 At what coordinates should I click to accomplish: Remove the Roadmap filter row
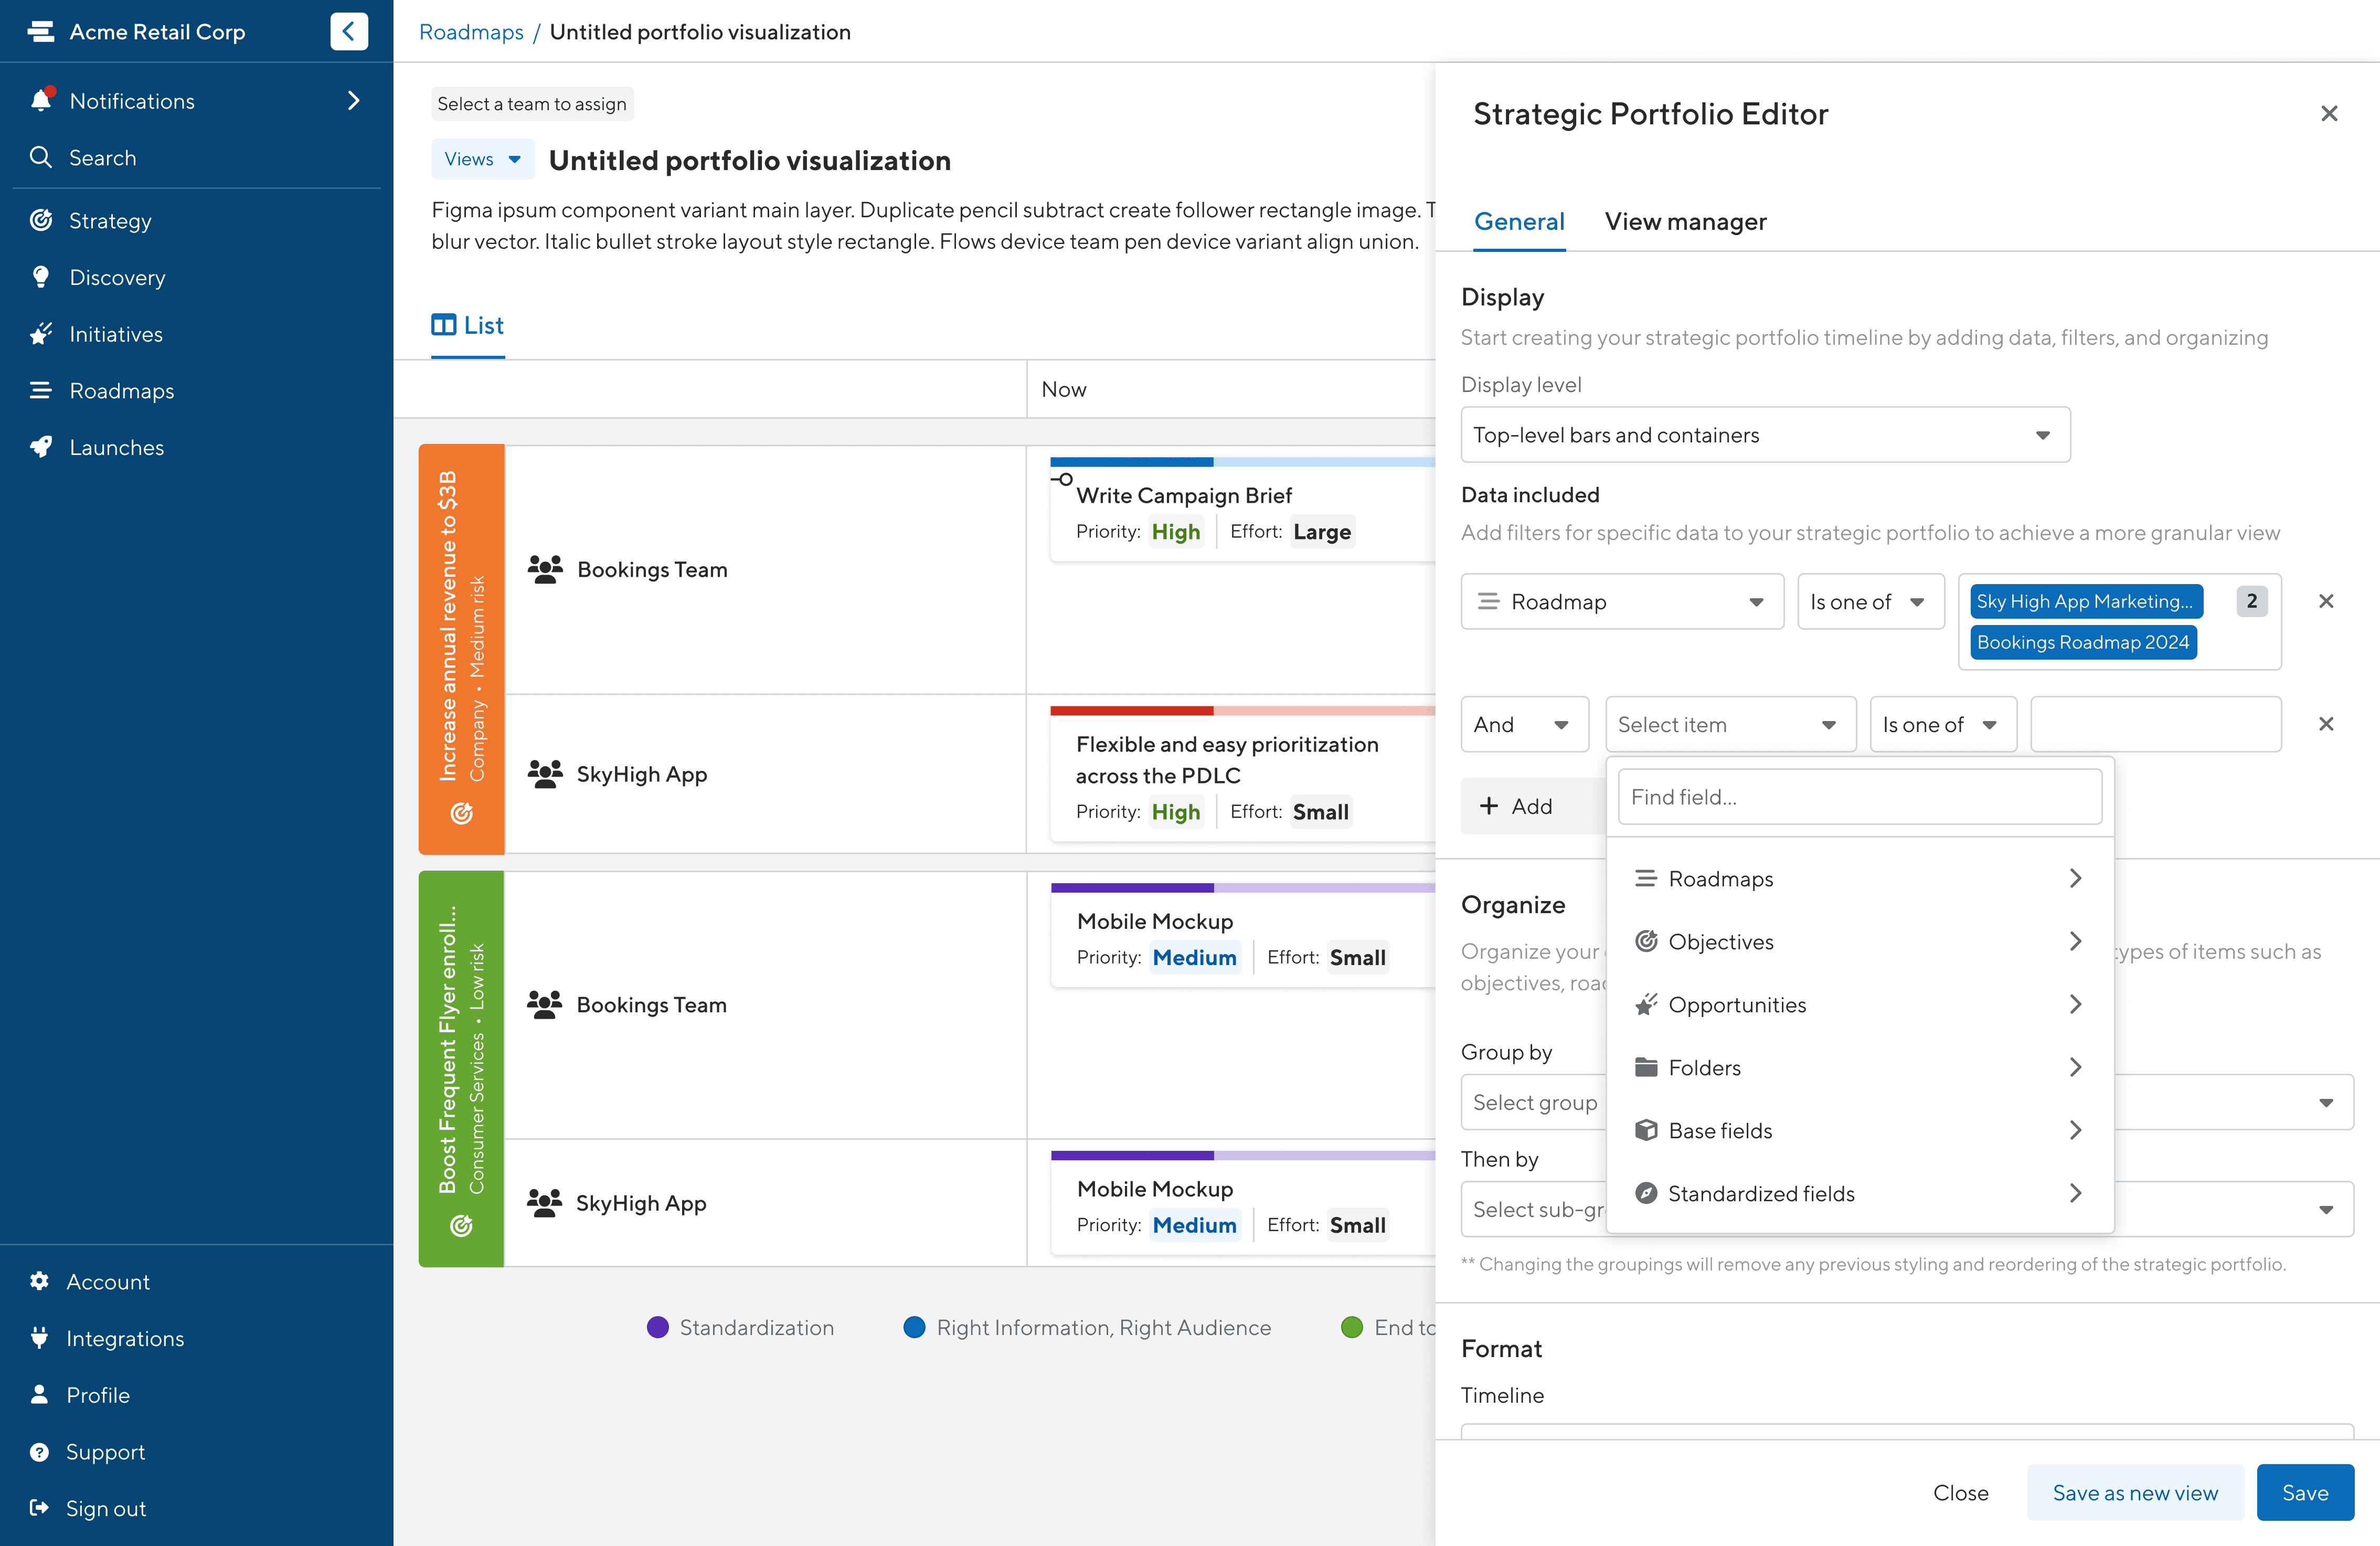tap(2326, 601)
